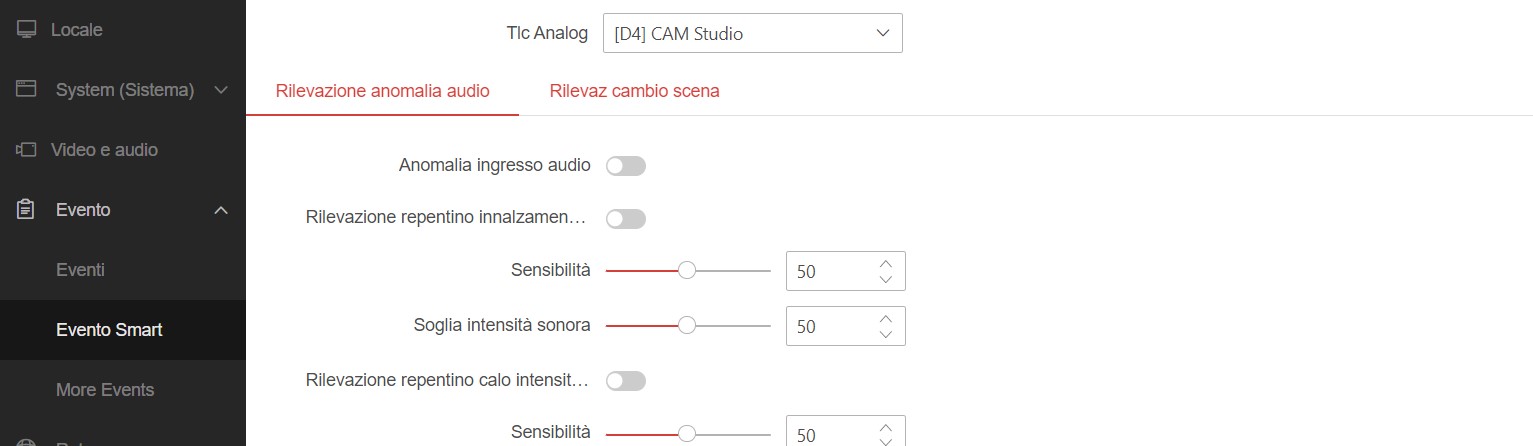The image size is (1533, 446).
Task: Select the Rilevazione anomalia audio tab
Action: tap(382, 91)
